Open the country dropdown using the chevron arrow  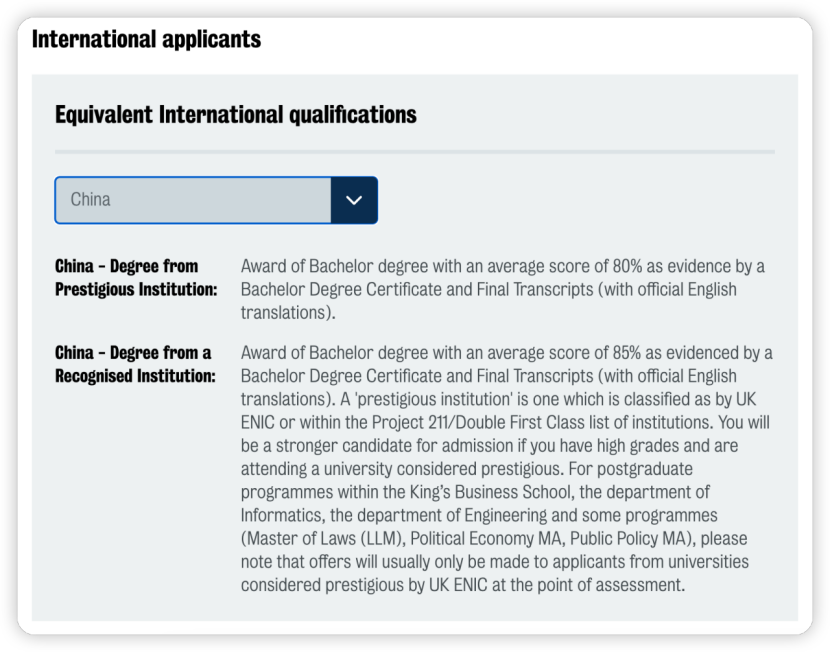(354, 200)
